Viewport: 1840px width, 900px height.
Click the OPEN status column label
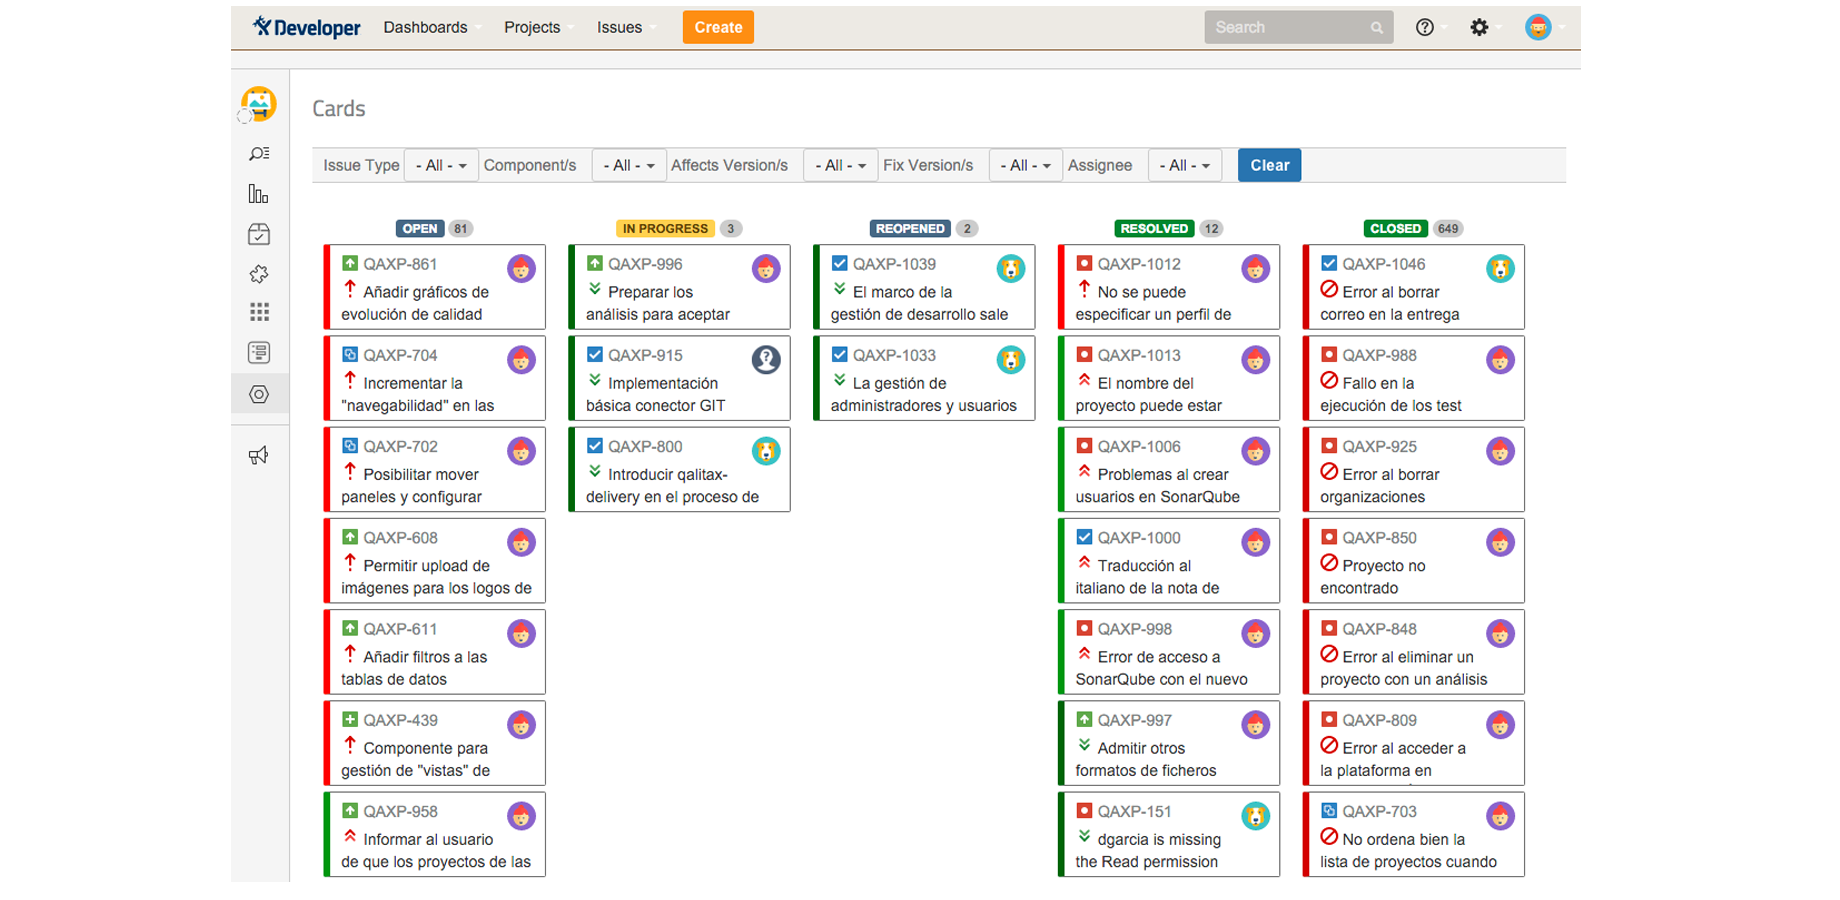[x=420, y=228]
